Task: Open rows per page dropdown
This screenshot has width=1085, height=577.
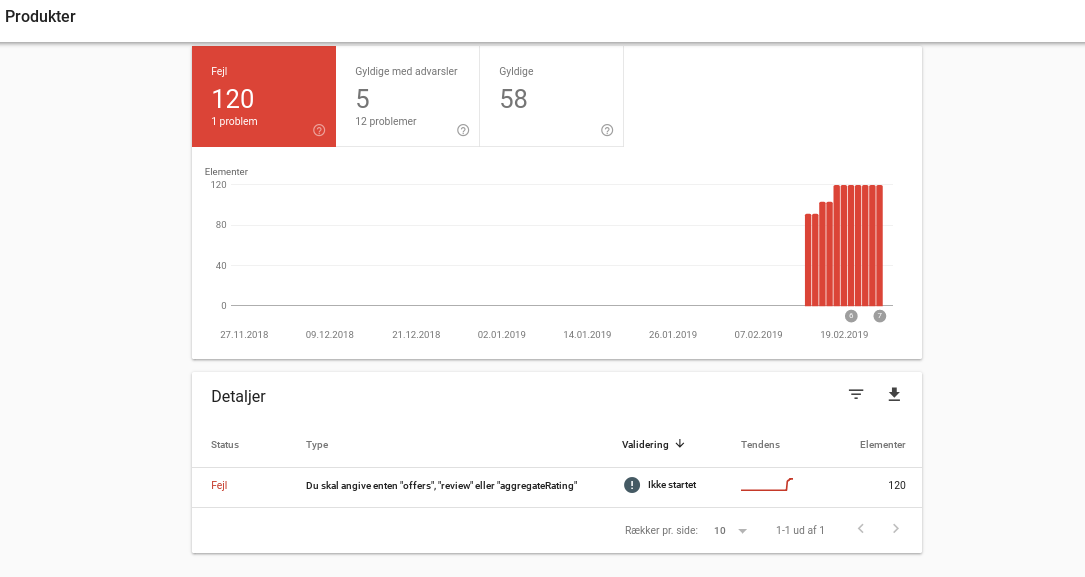Action: [731, 531]
